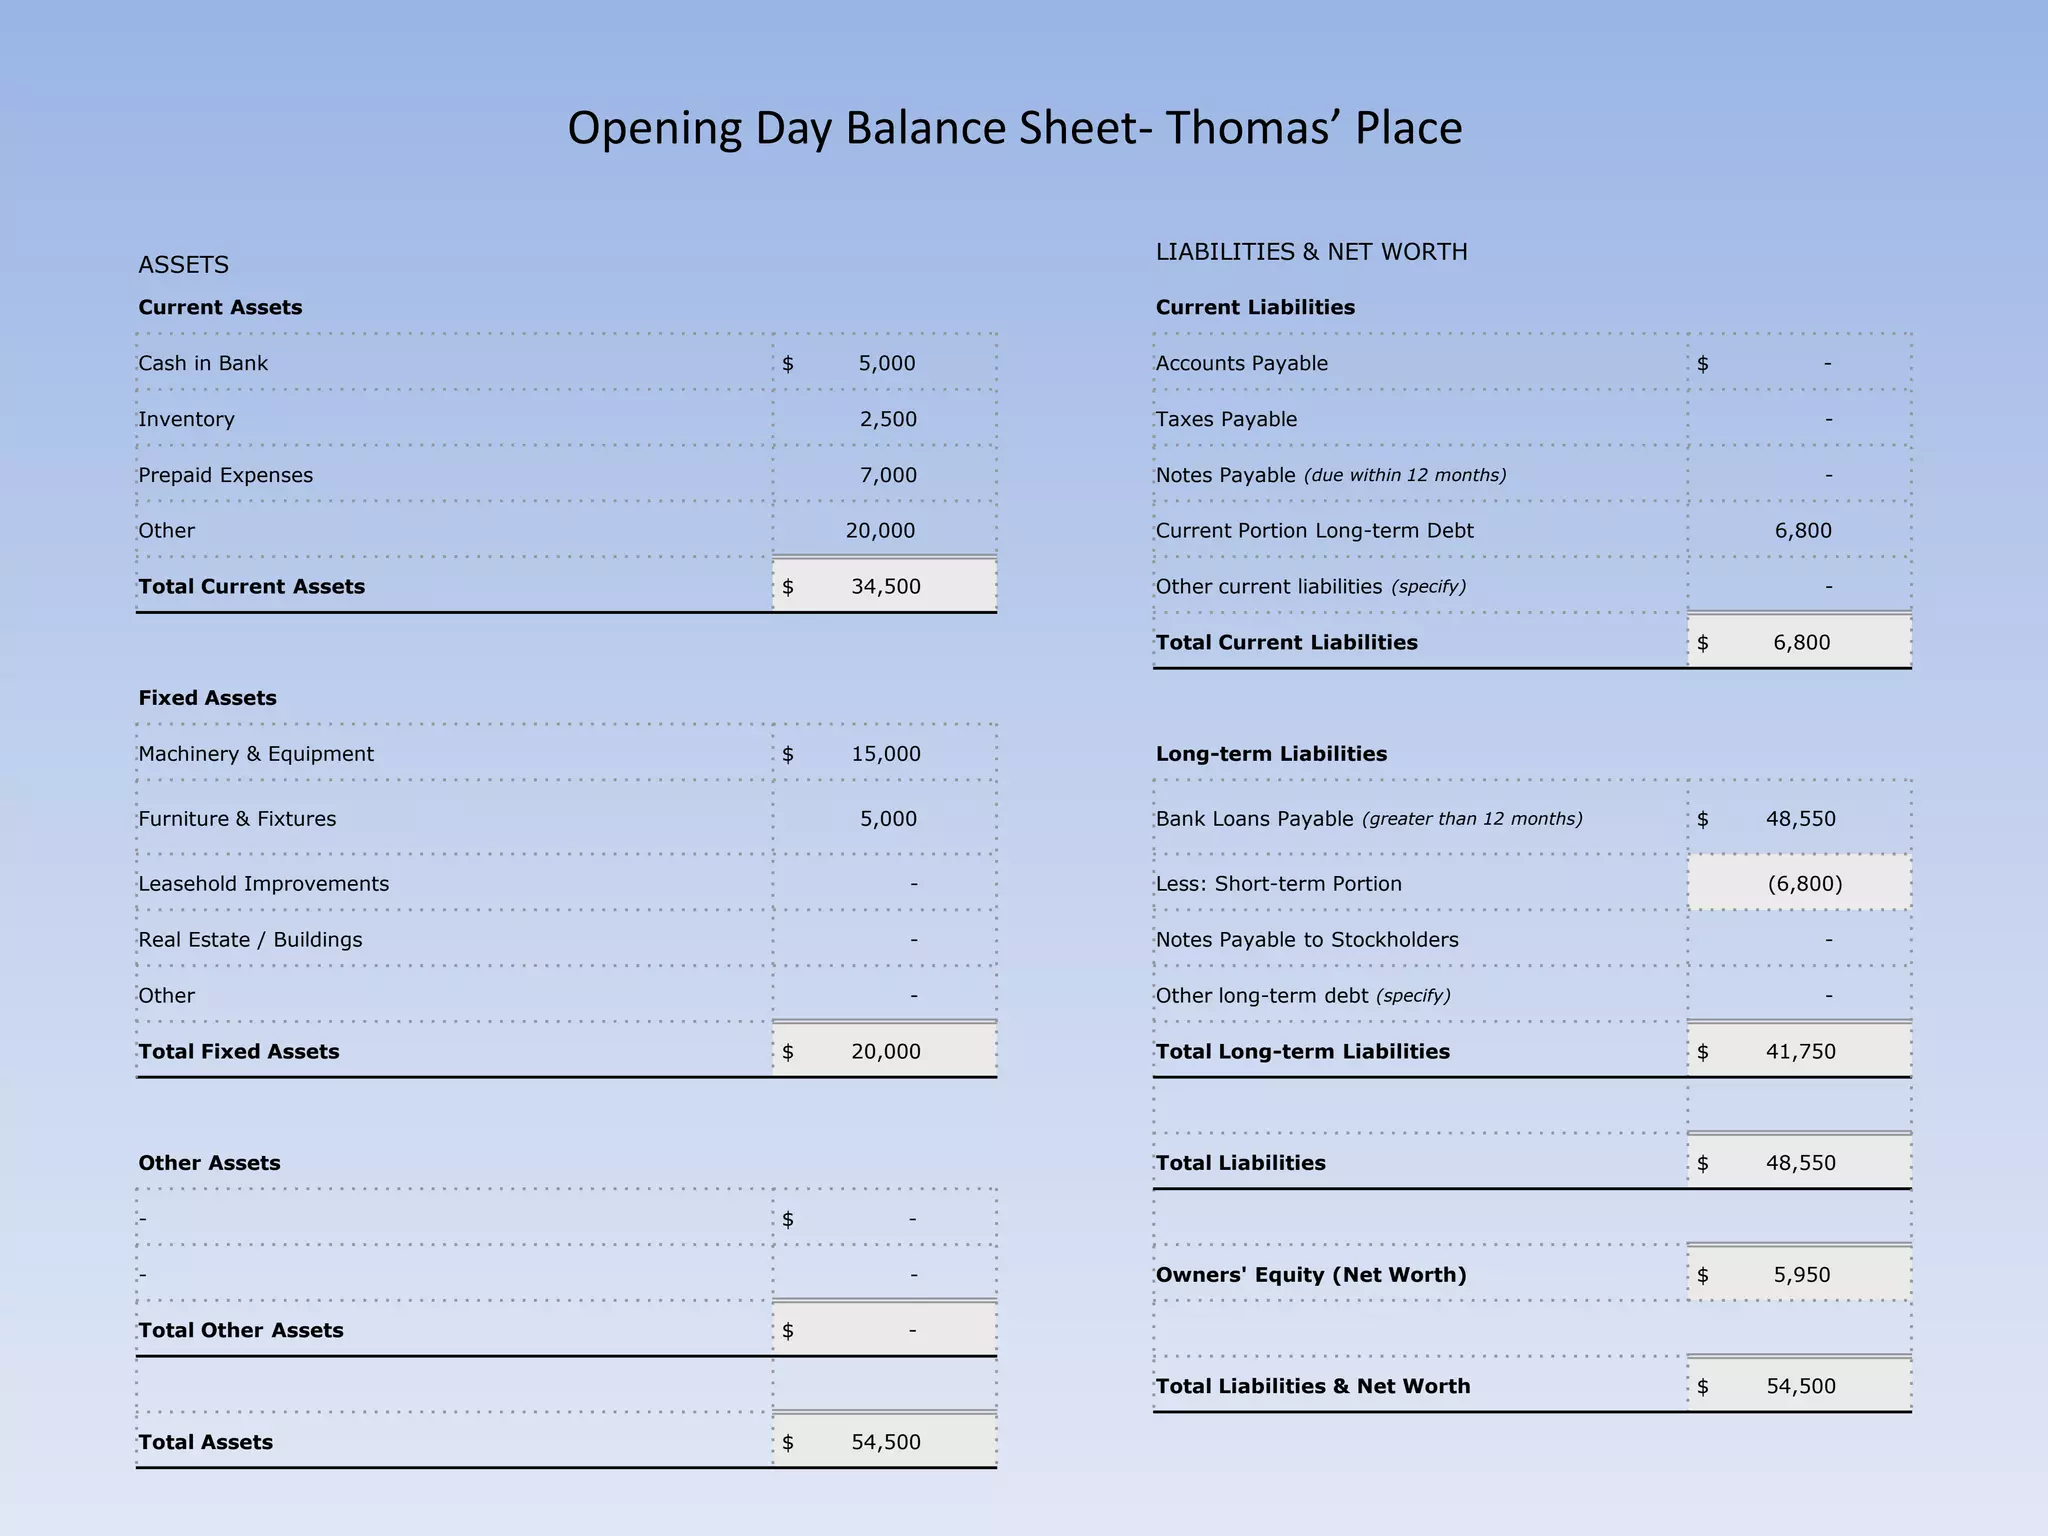2048x1536 pixels.
Task: Select the Total Fixed Assets cell 20,000
Action: (x=885, y=1051)
